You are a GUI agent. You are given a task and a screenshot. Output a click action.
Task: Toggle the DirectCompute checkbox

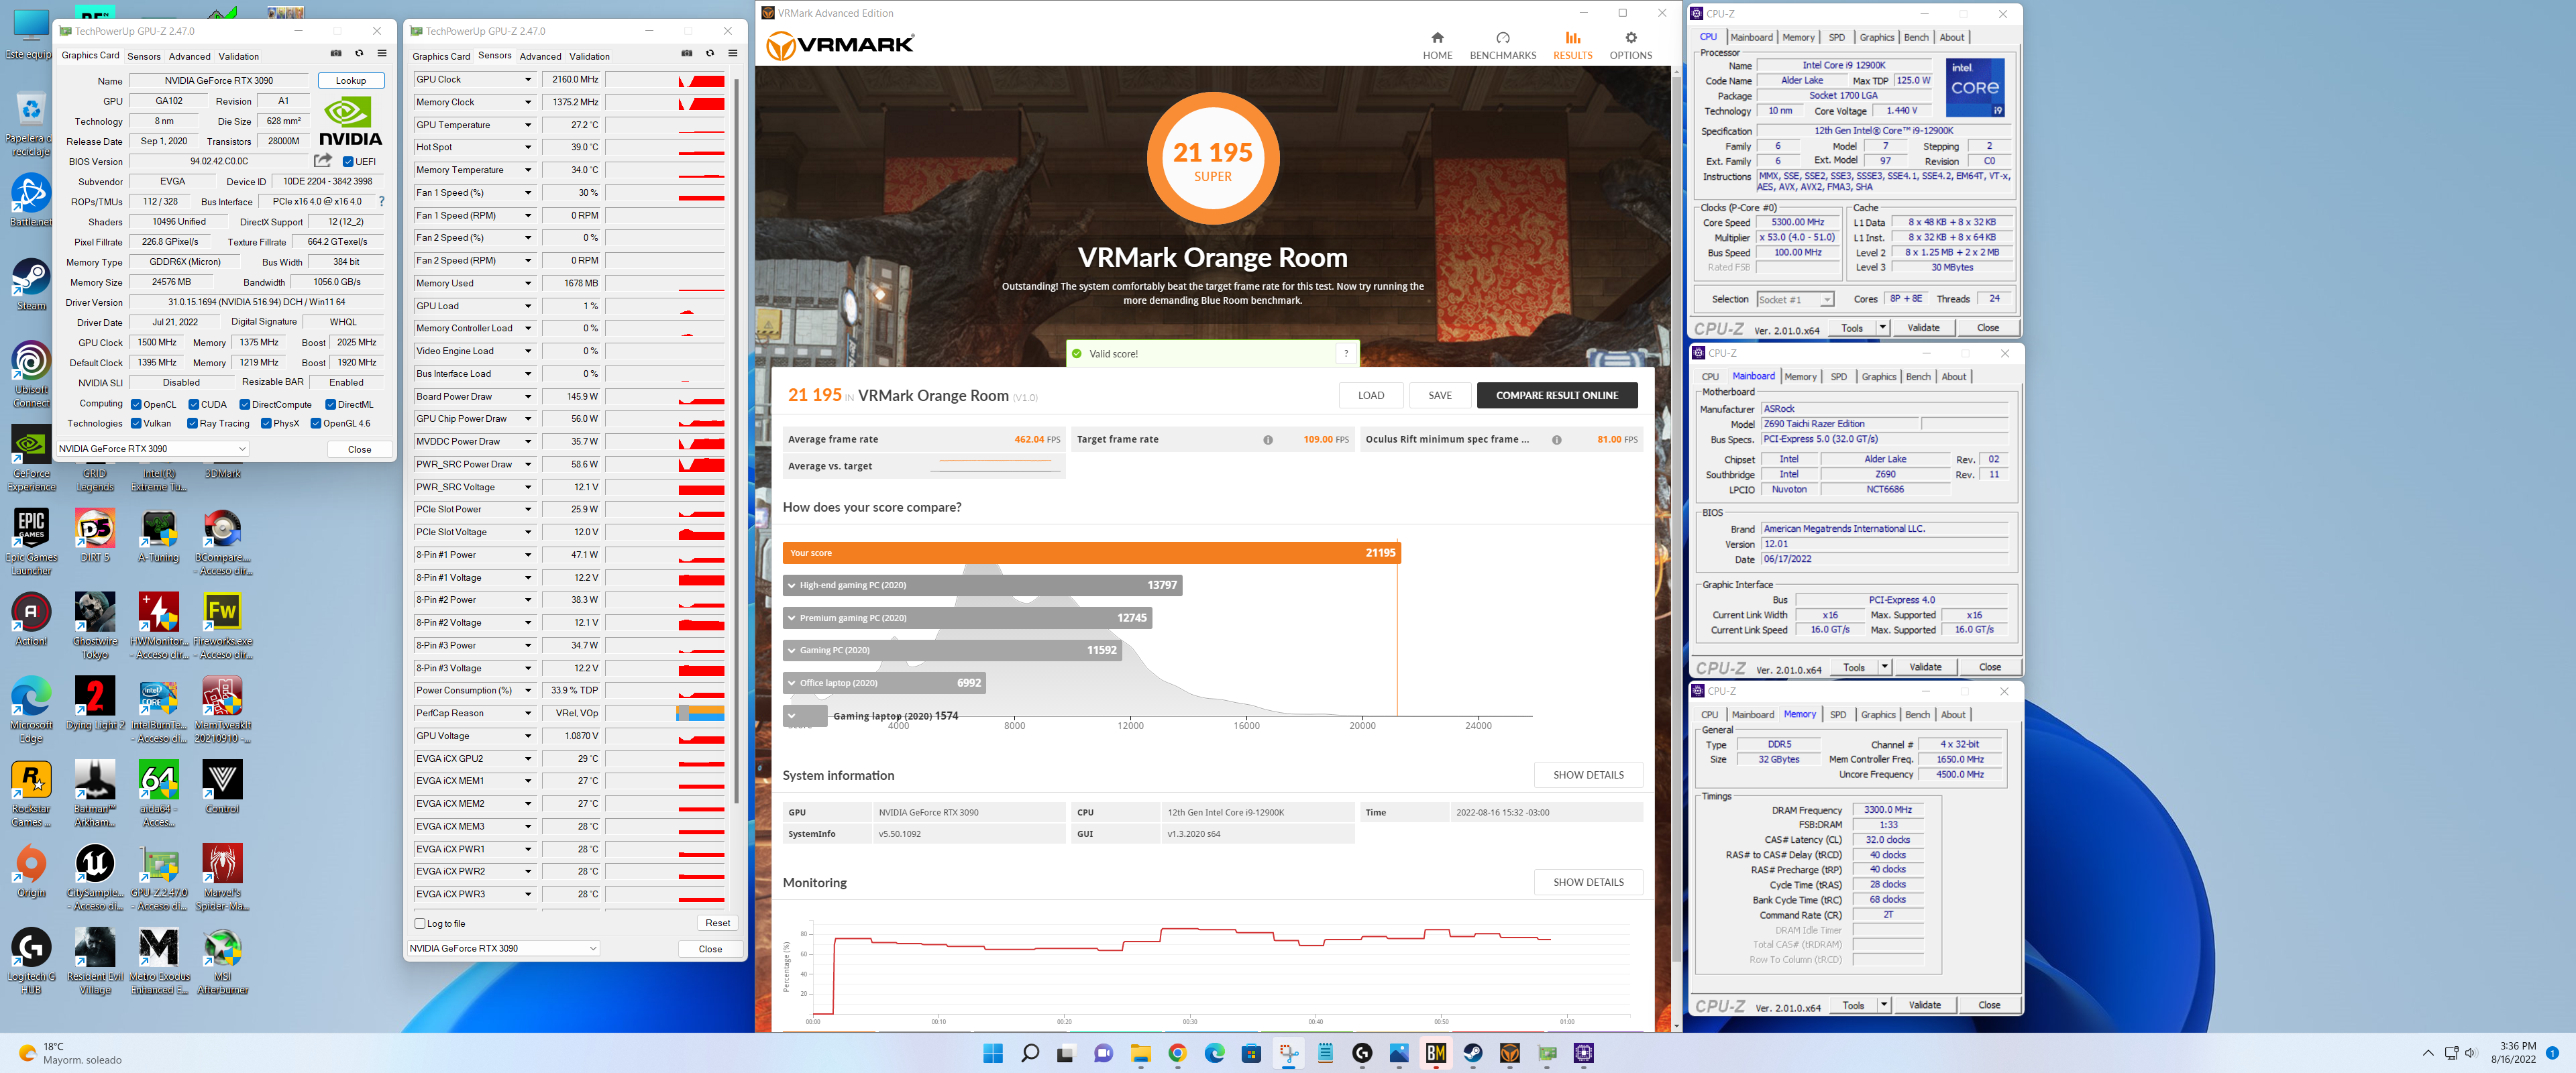[245, 405]
